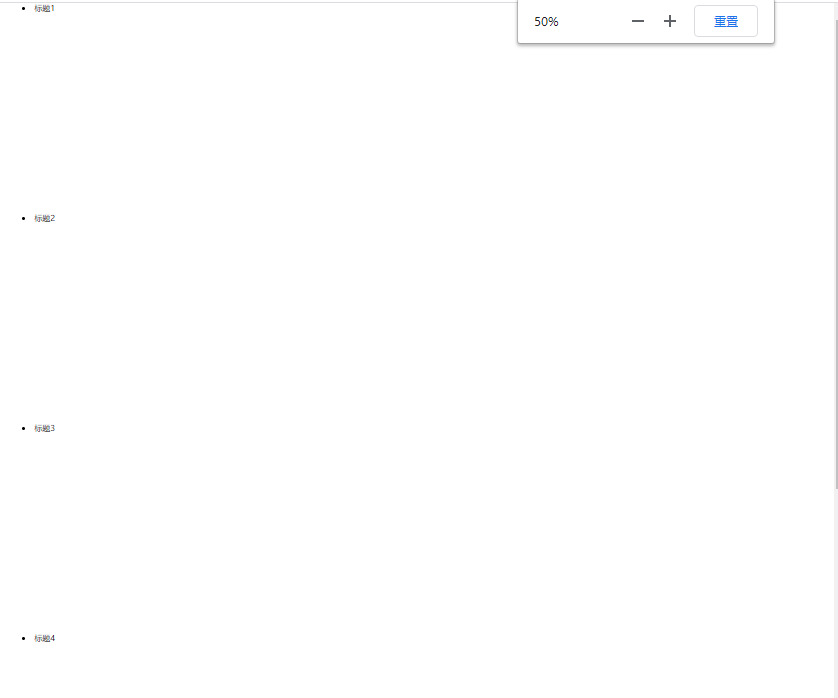Select the 50% zoom level text

point(546,22)
